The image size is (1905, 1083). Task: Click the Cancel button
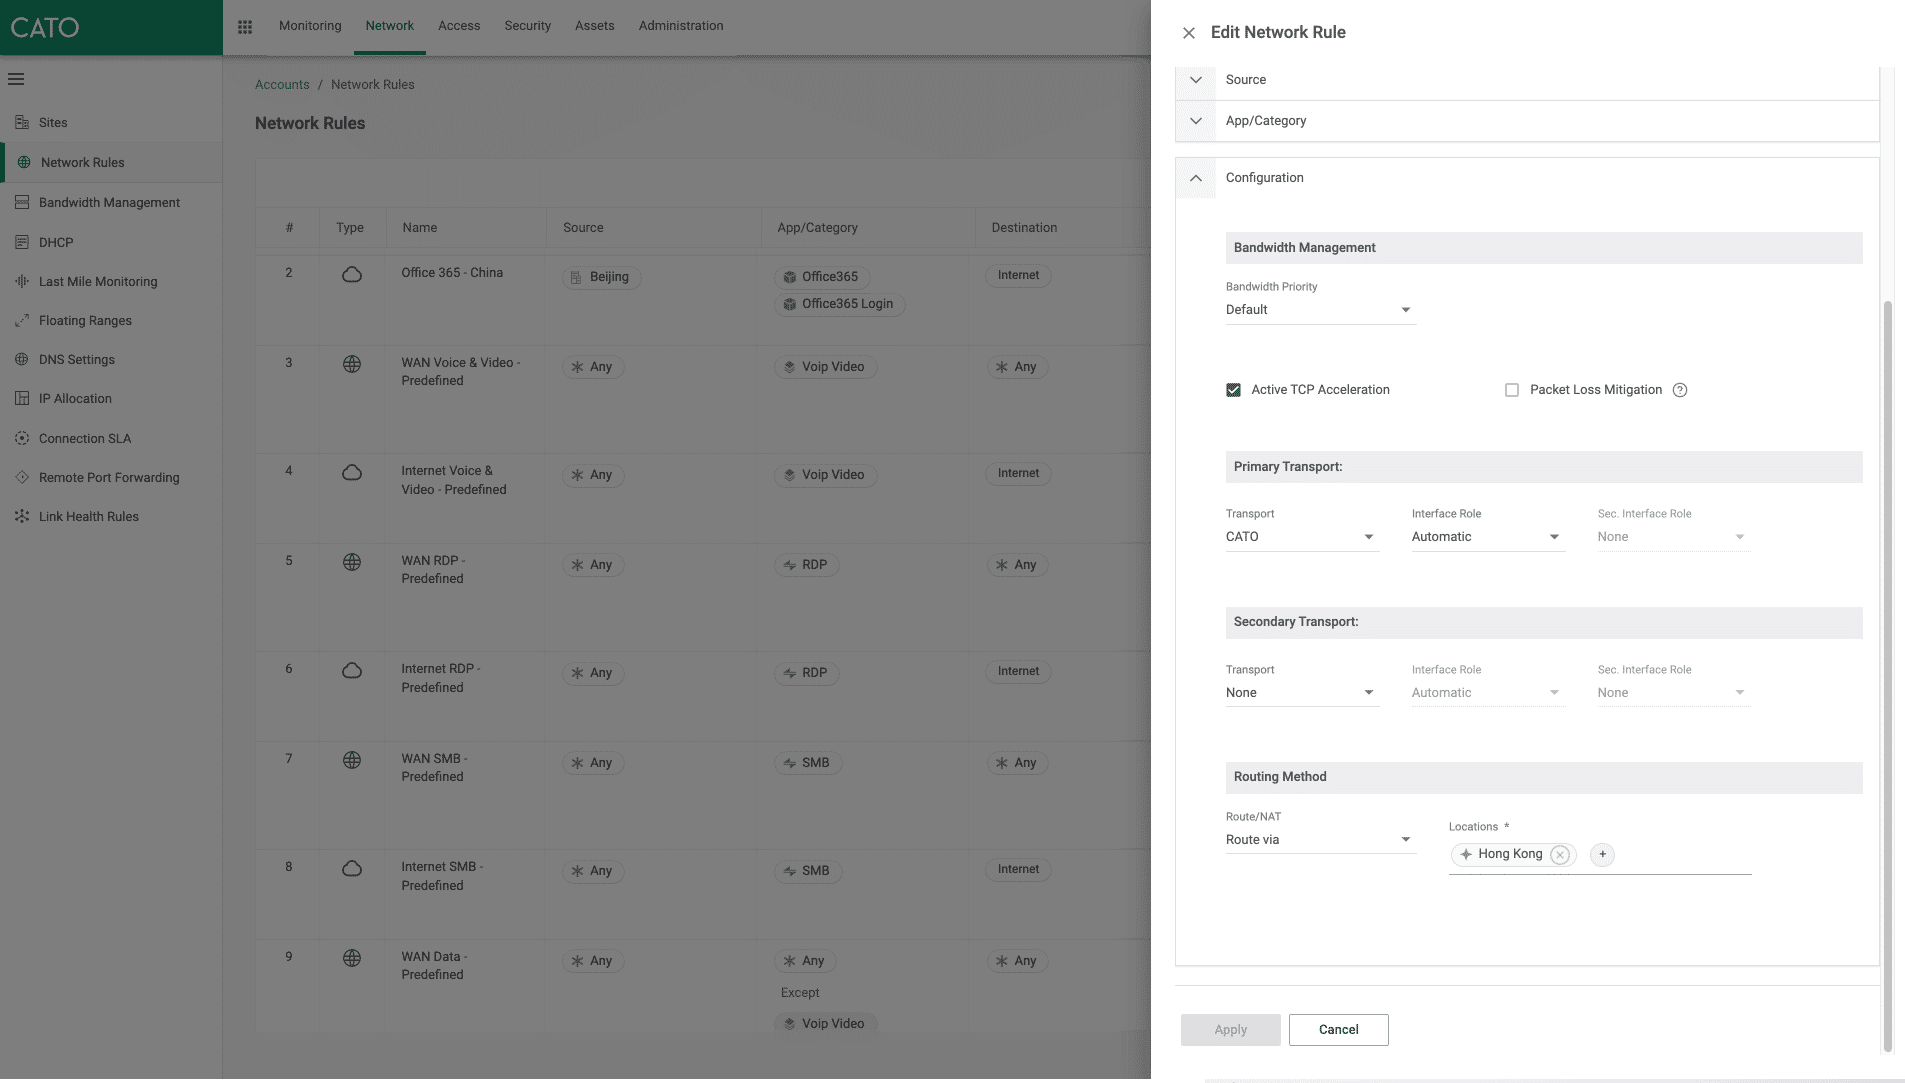point(1338,1030)
